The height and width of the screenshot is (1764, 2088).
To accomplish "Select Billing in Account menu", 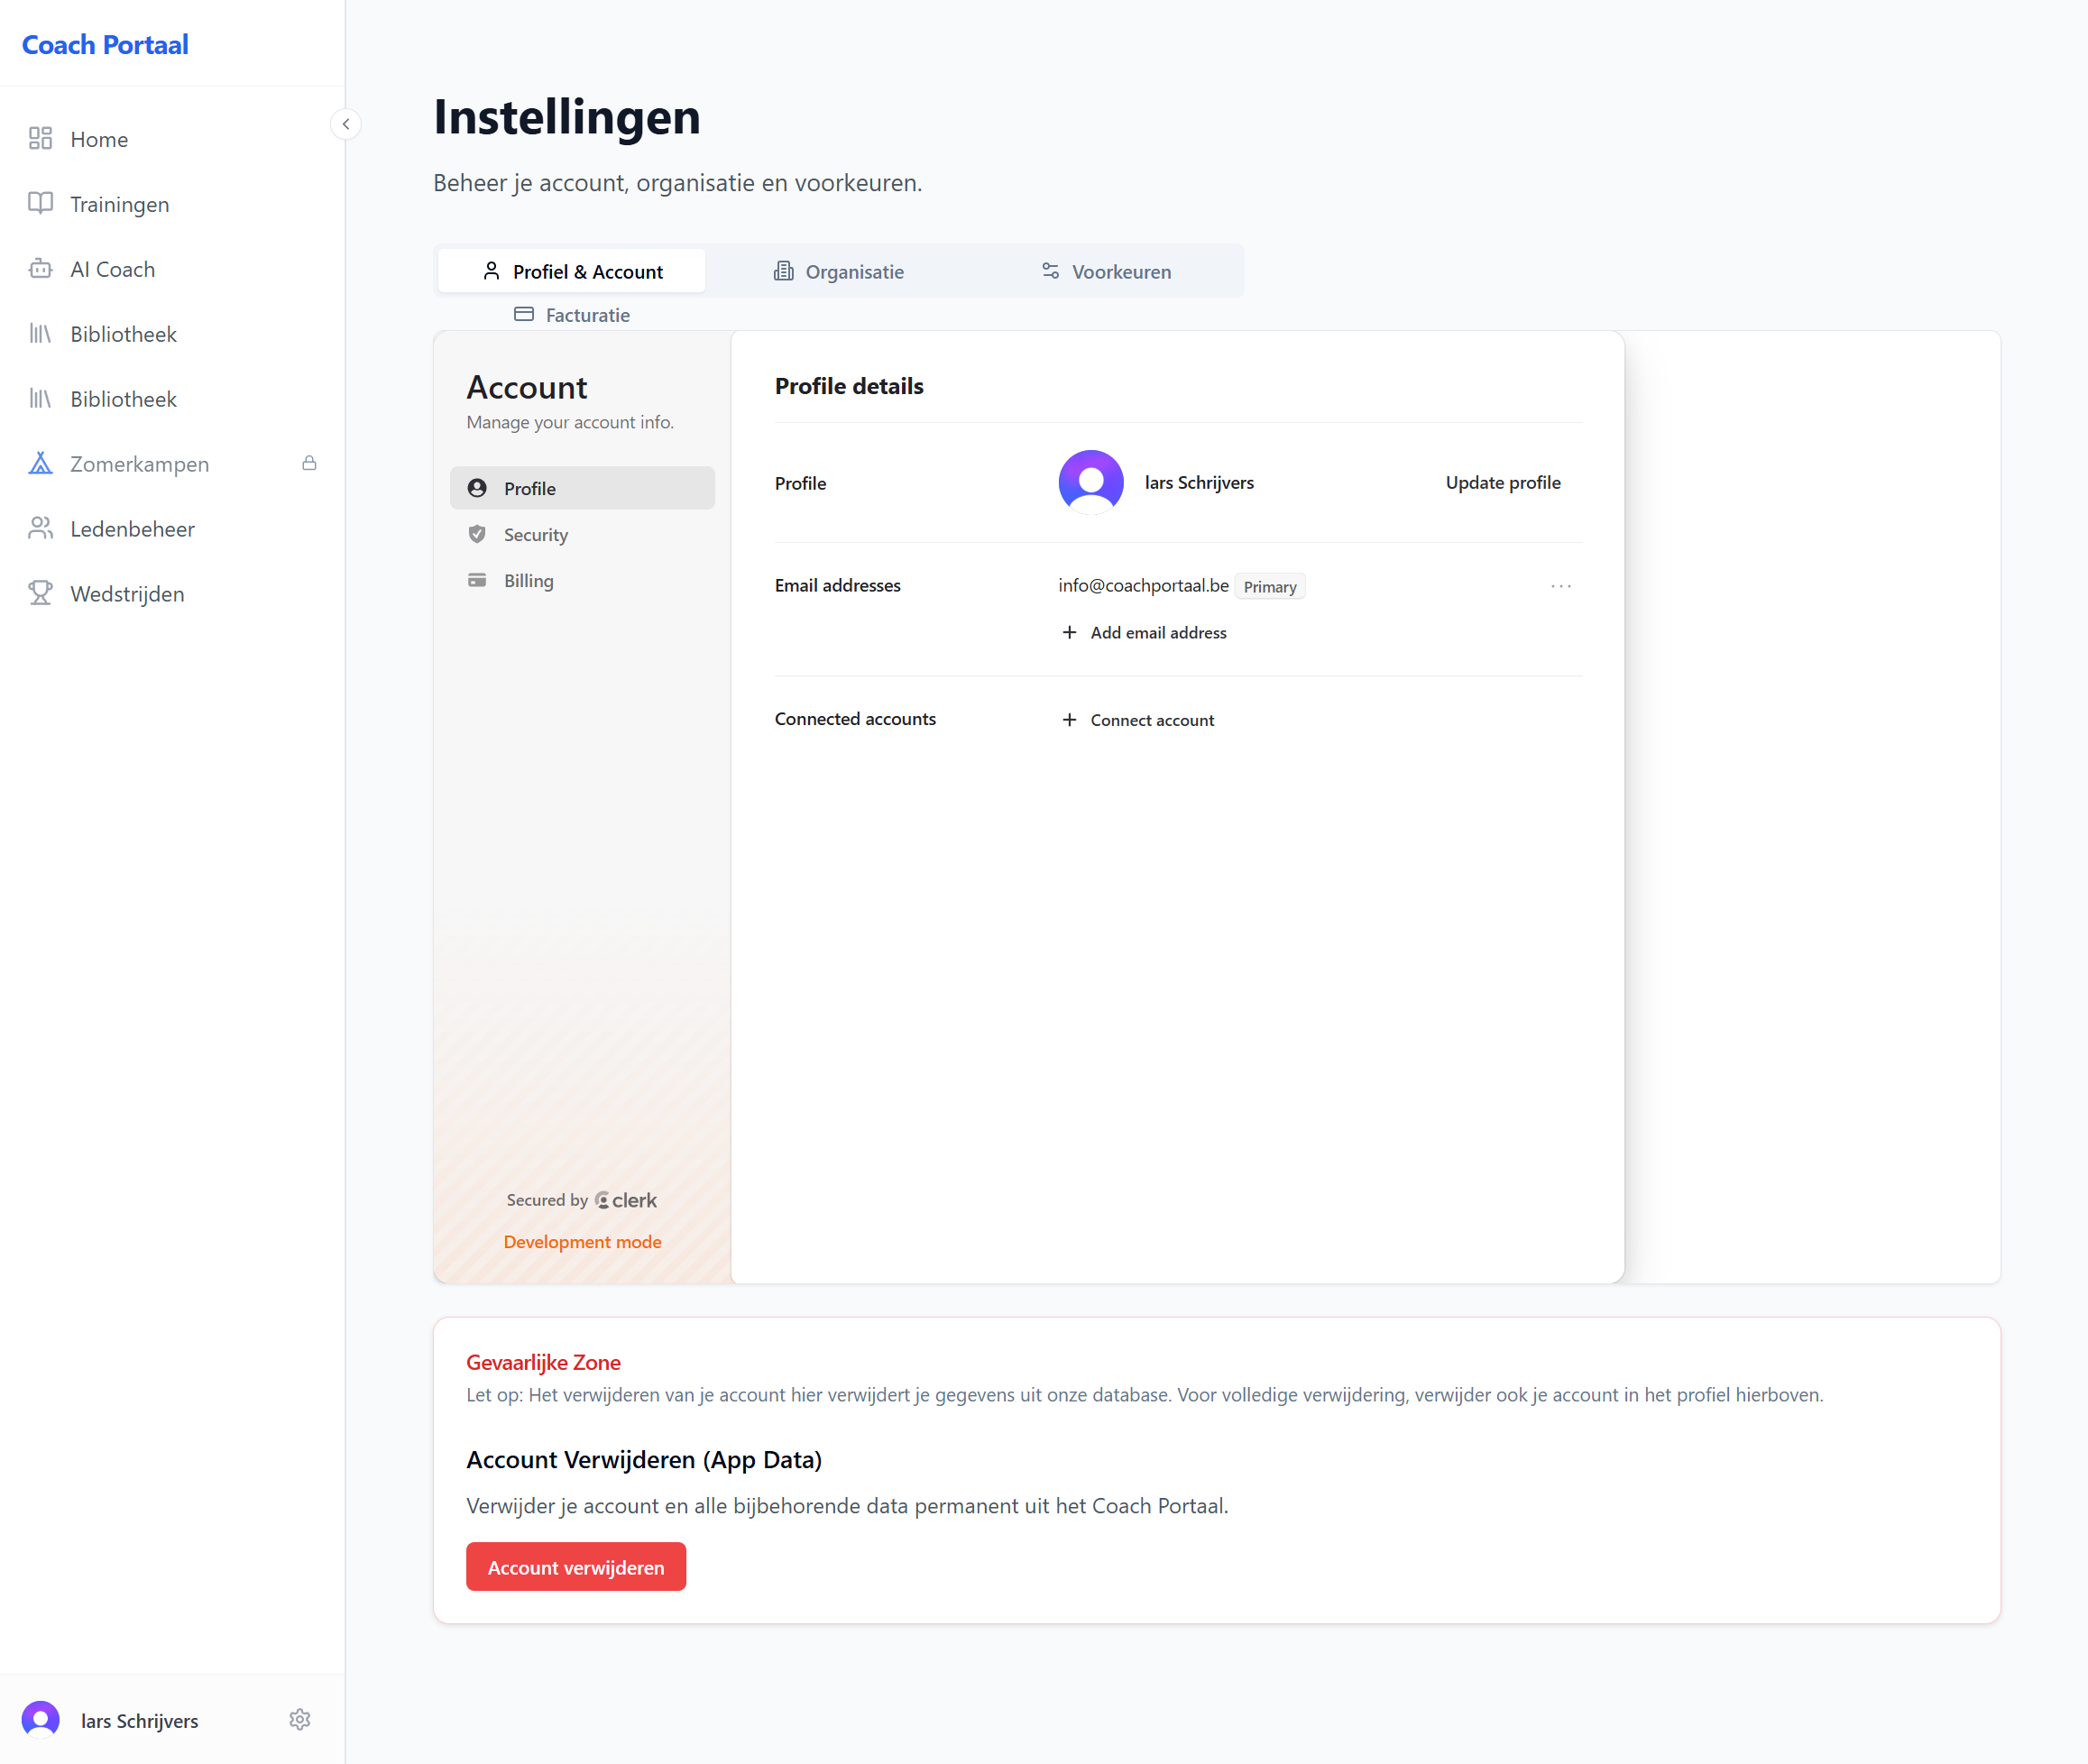I will point(528,580).
